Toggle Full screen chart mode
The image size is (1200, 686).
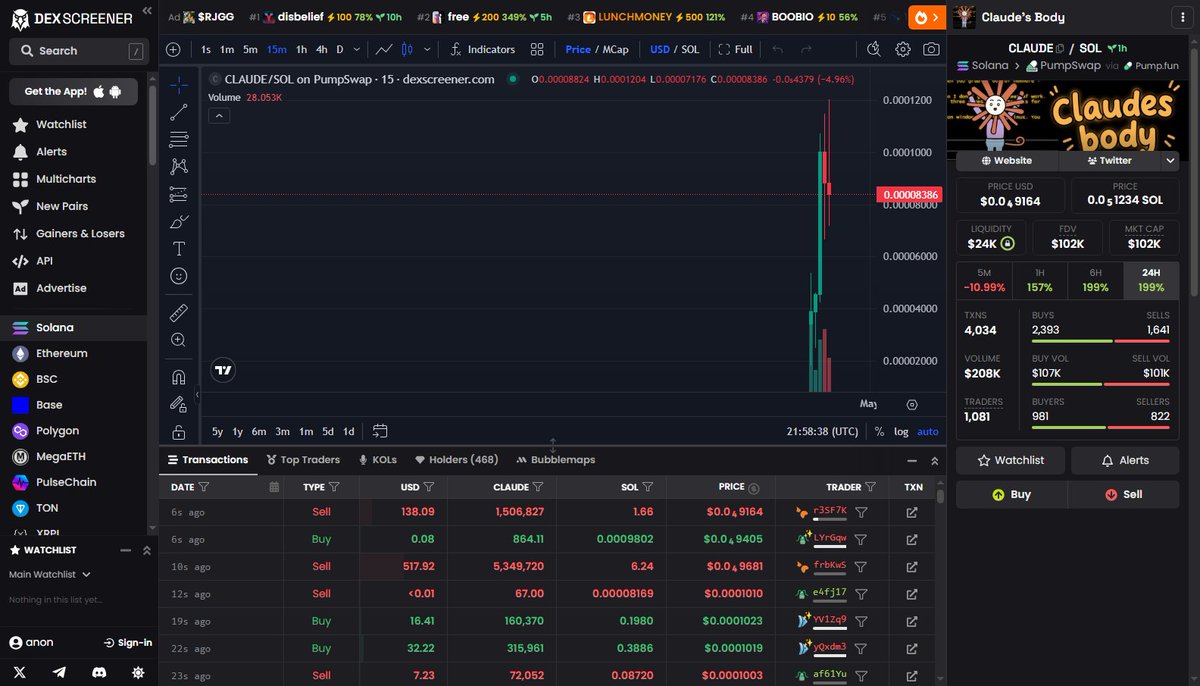pyautogui.click(x=735, y=49)
